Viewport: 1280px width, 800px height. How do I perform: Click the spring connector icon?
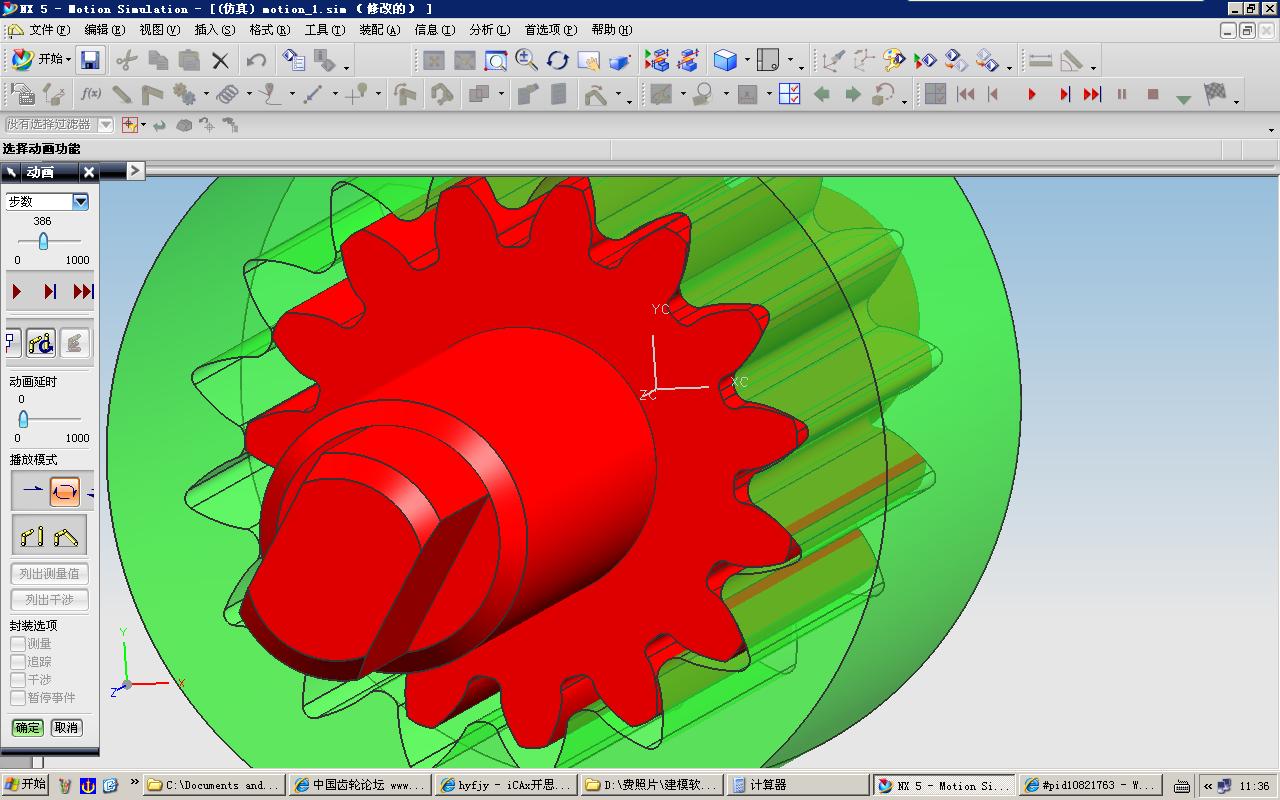coord(227,94)
